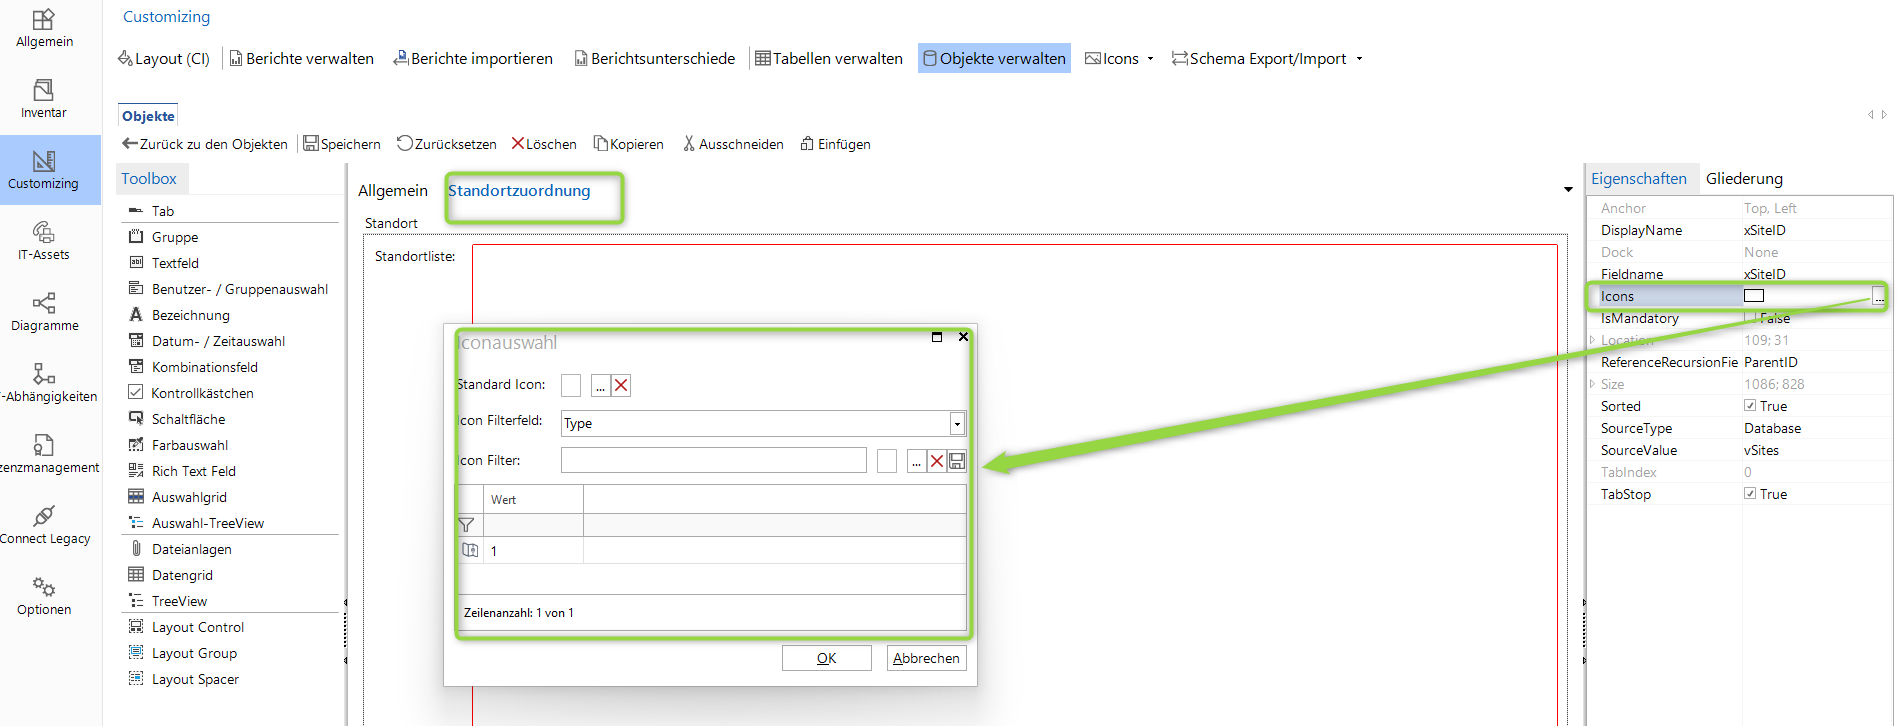
Task: Save the Icon Filter with the disk icon
Action: [957, 461]
